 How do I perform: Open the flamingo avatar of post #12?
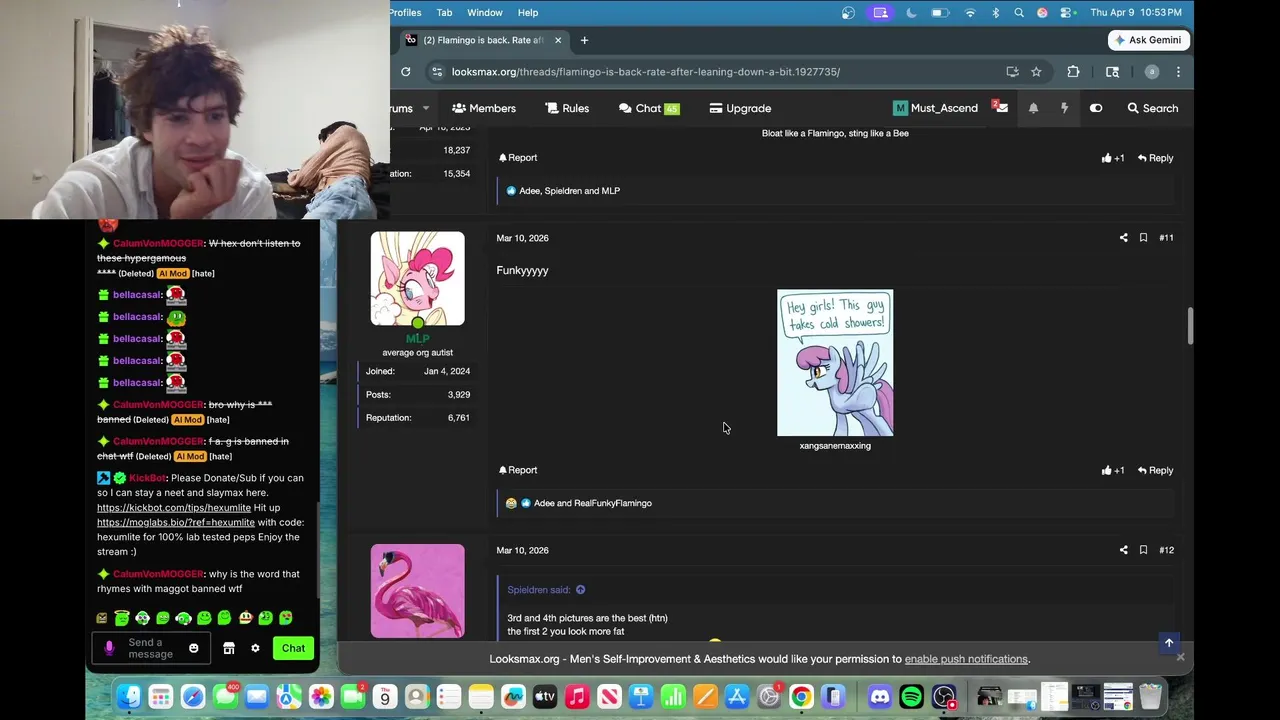click(x=417, y=591)
